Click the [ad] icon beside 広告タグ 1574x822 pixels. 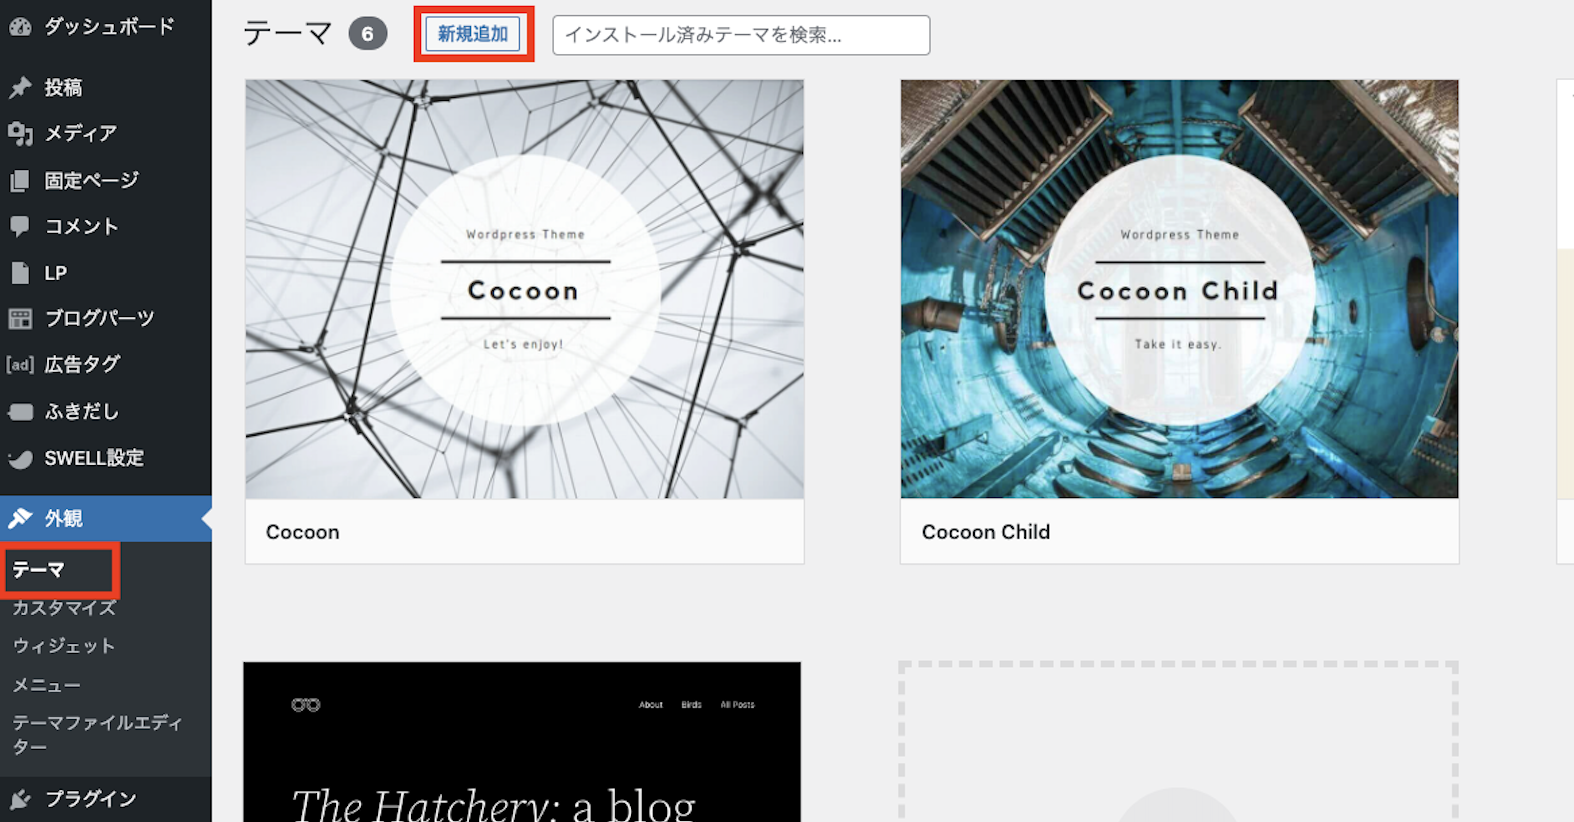20,365
